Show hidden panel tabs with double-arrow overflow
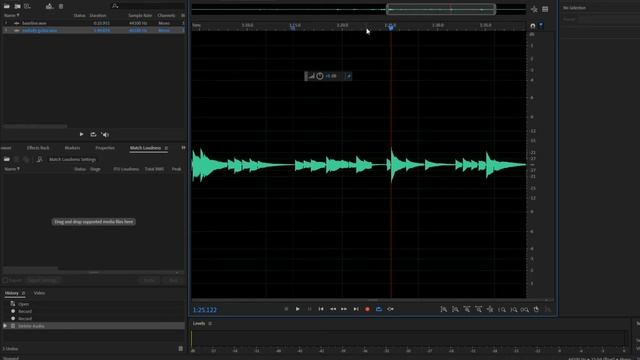This screenshot has width=640, height=360. click(x=183, y=148)
